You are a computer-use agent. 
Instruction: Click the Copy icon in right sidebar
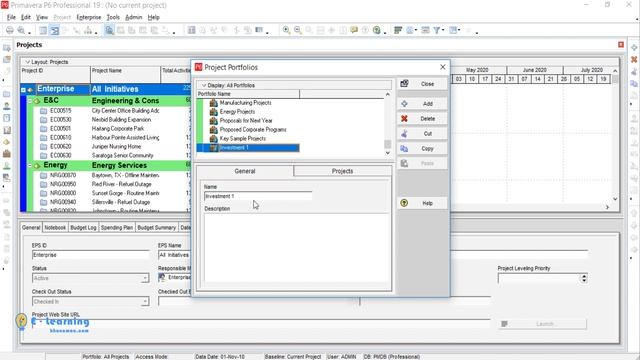[634, 83]
